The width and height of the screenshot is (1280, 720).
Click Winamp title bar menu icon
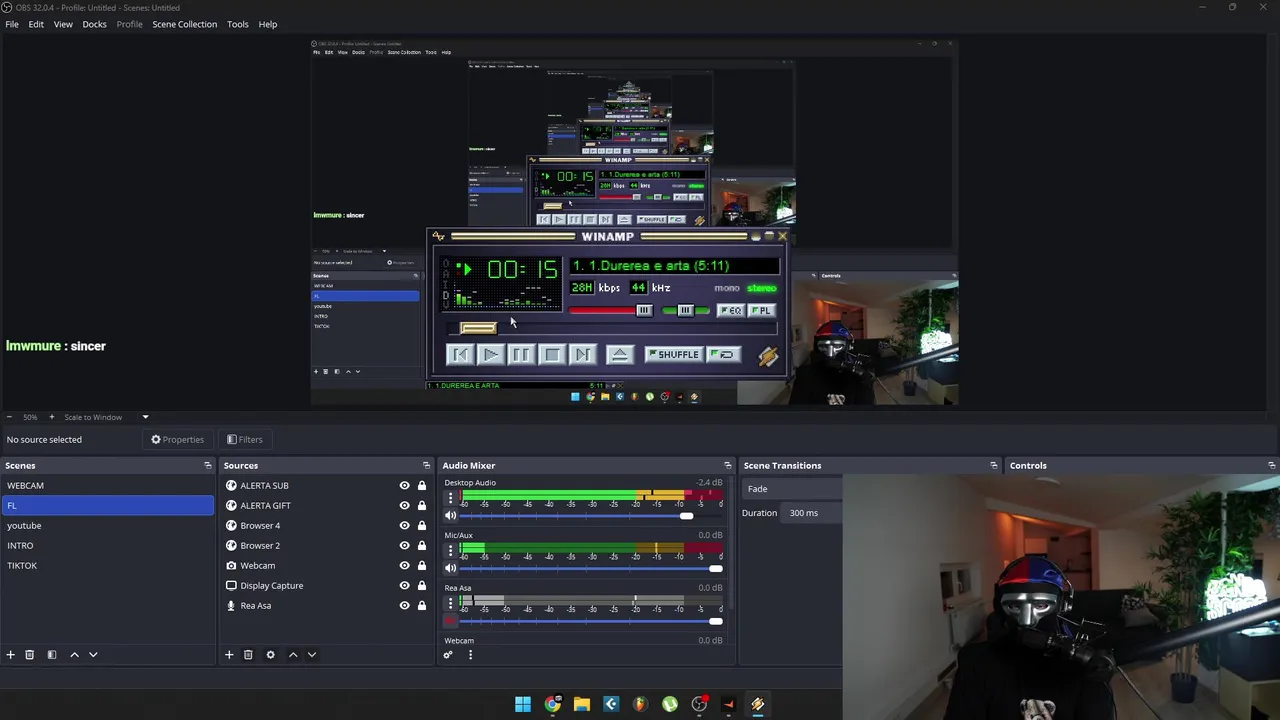(x=438, y=236)
